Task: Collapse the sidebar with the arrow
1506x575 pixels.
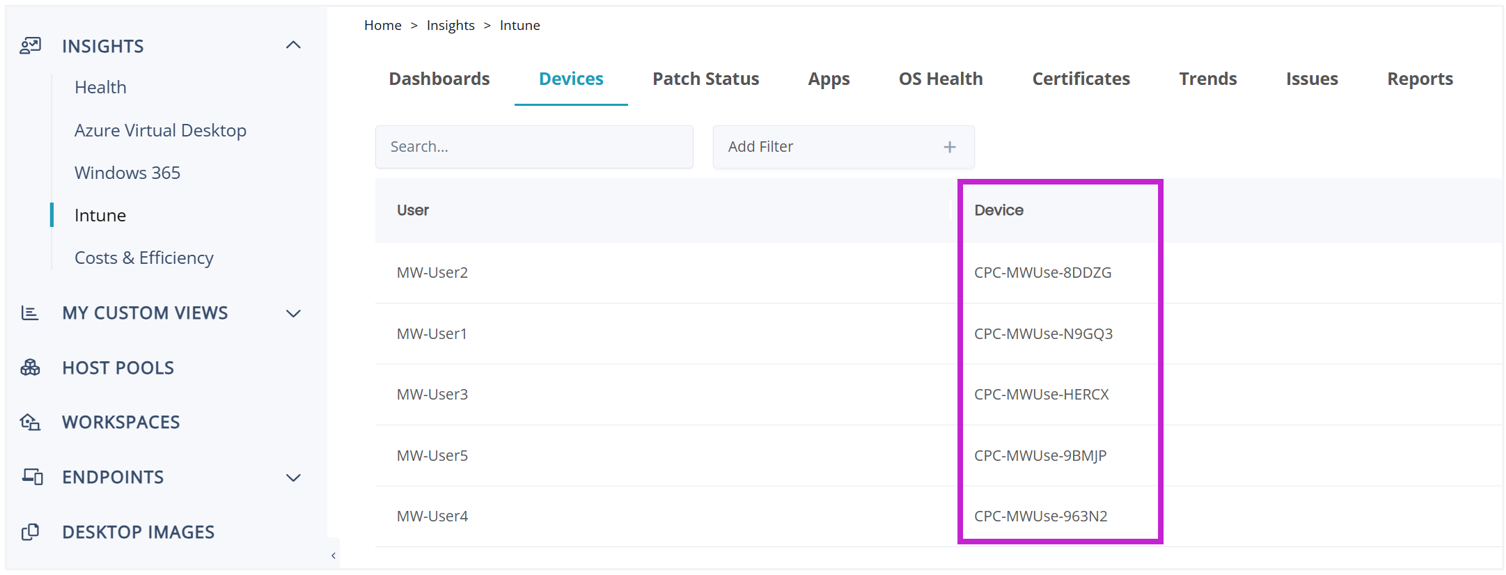Action: [x=333, y=556]
